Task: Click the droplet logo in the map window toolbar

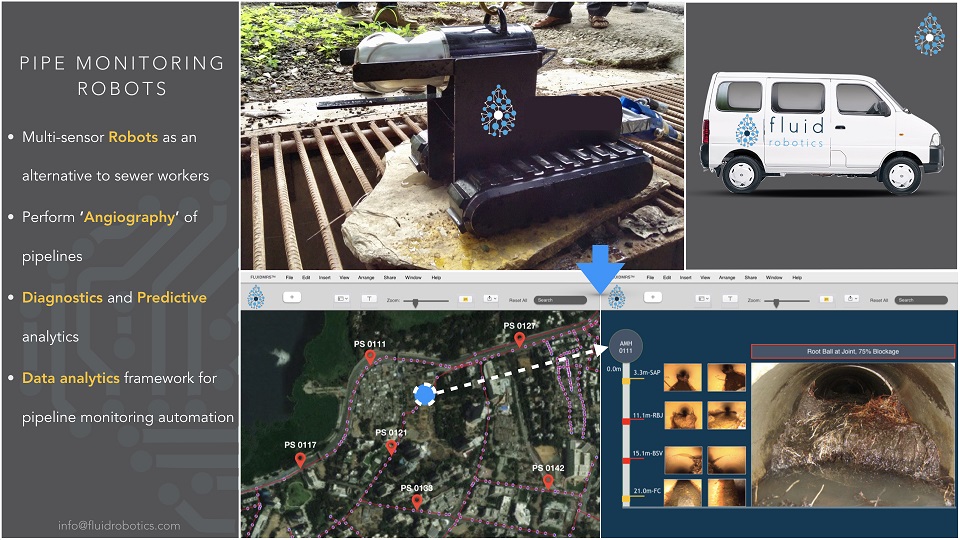Action: [x=255, y=298]
